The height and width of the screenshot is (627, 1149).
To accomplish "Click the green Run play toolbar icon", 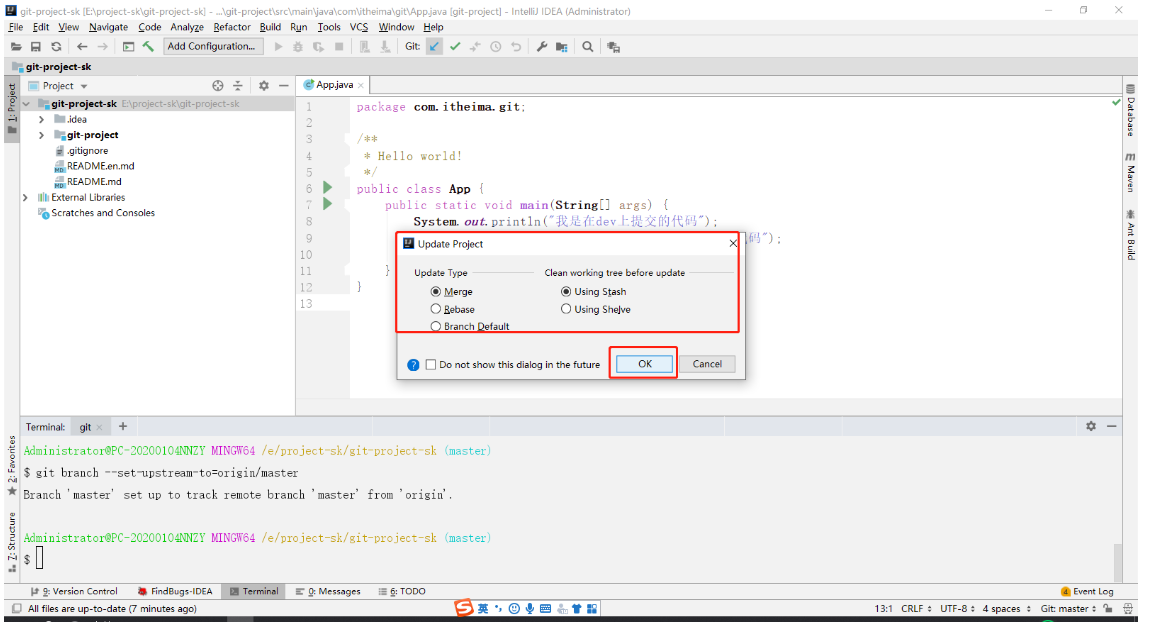I will tap(278, 47).
